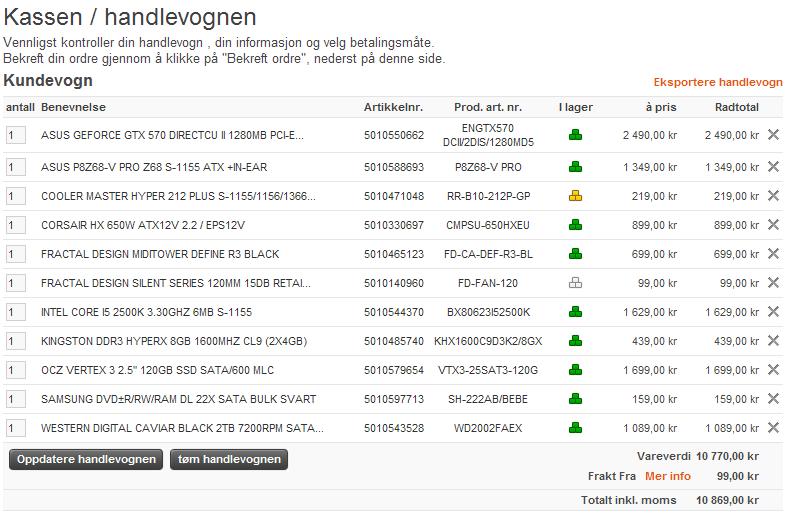
Task: Remove Corsair HX 650W from cart
Action: 773,225
